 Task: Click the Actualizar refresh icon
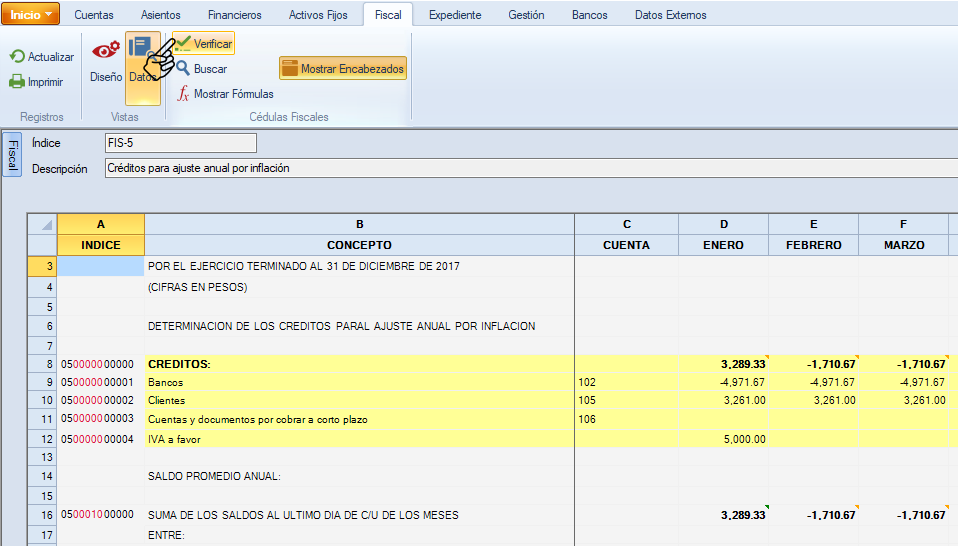(x=18, y=57)
